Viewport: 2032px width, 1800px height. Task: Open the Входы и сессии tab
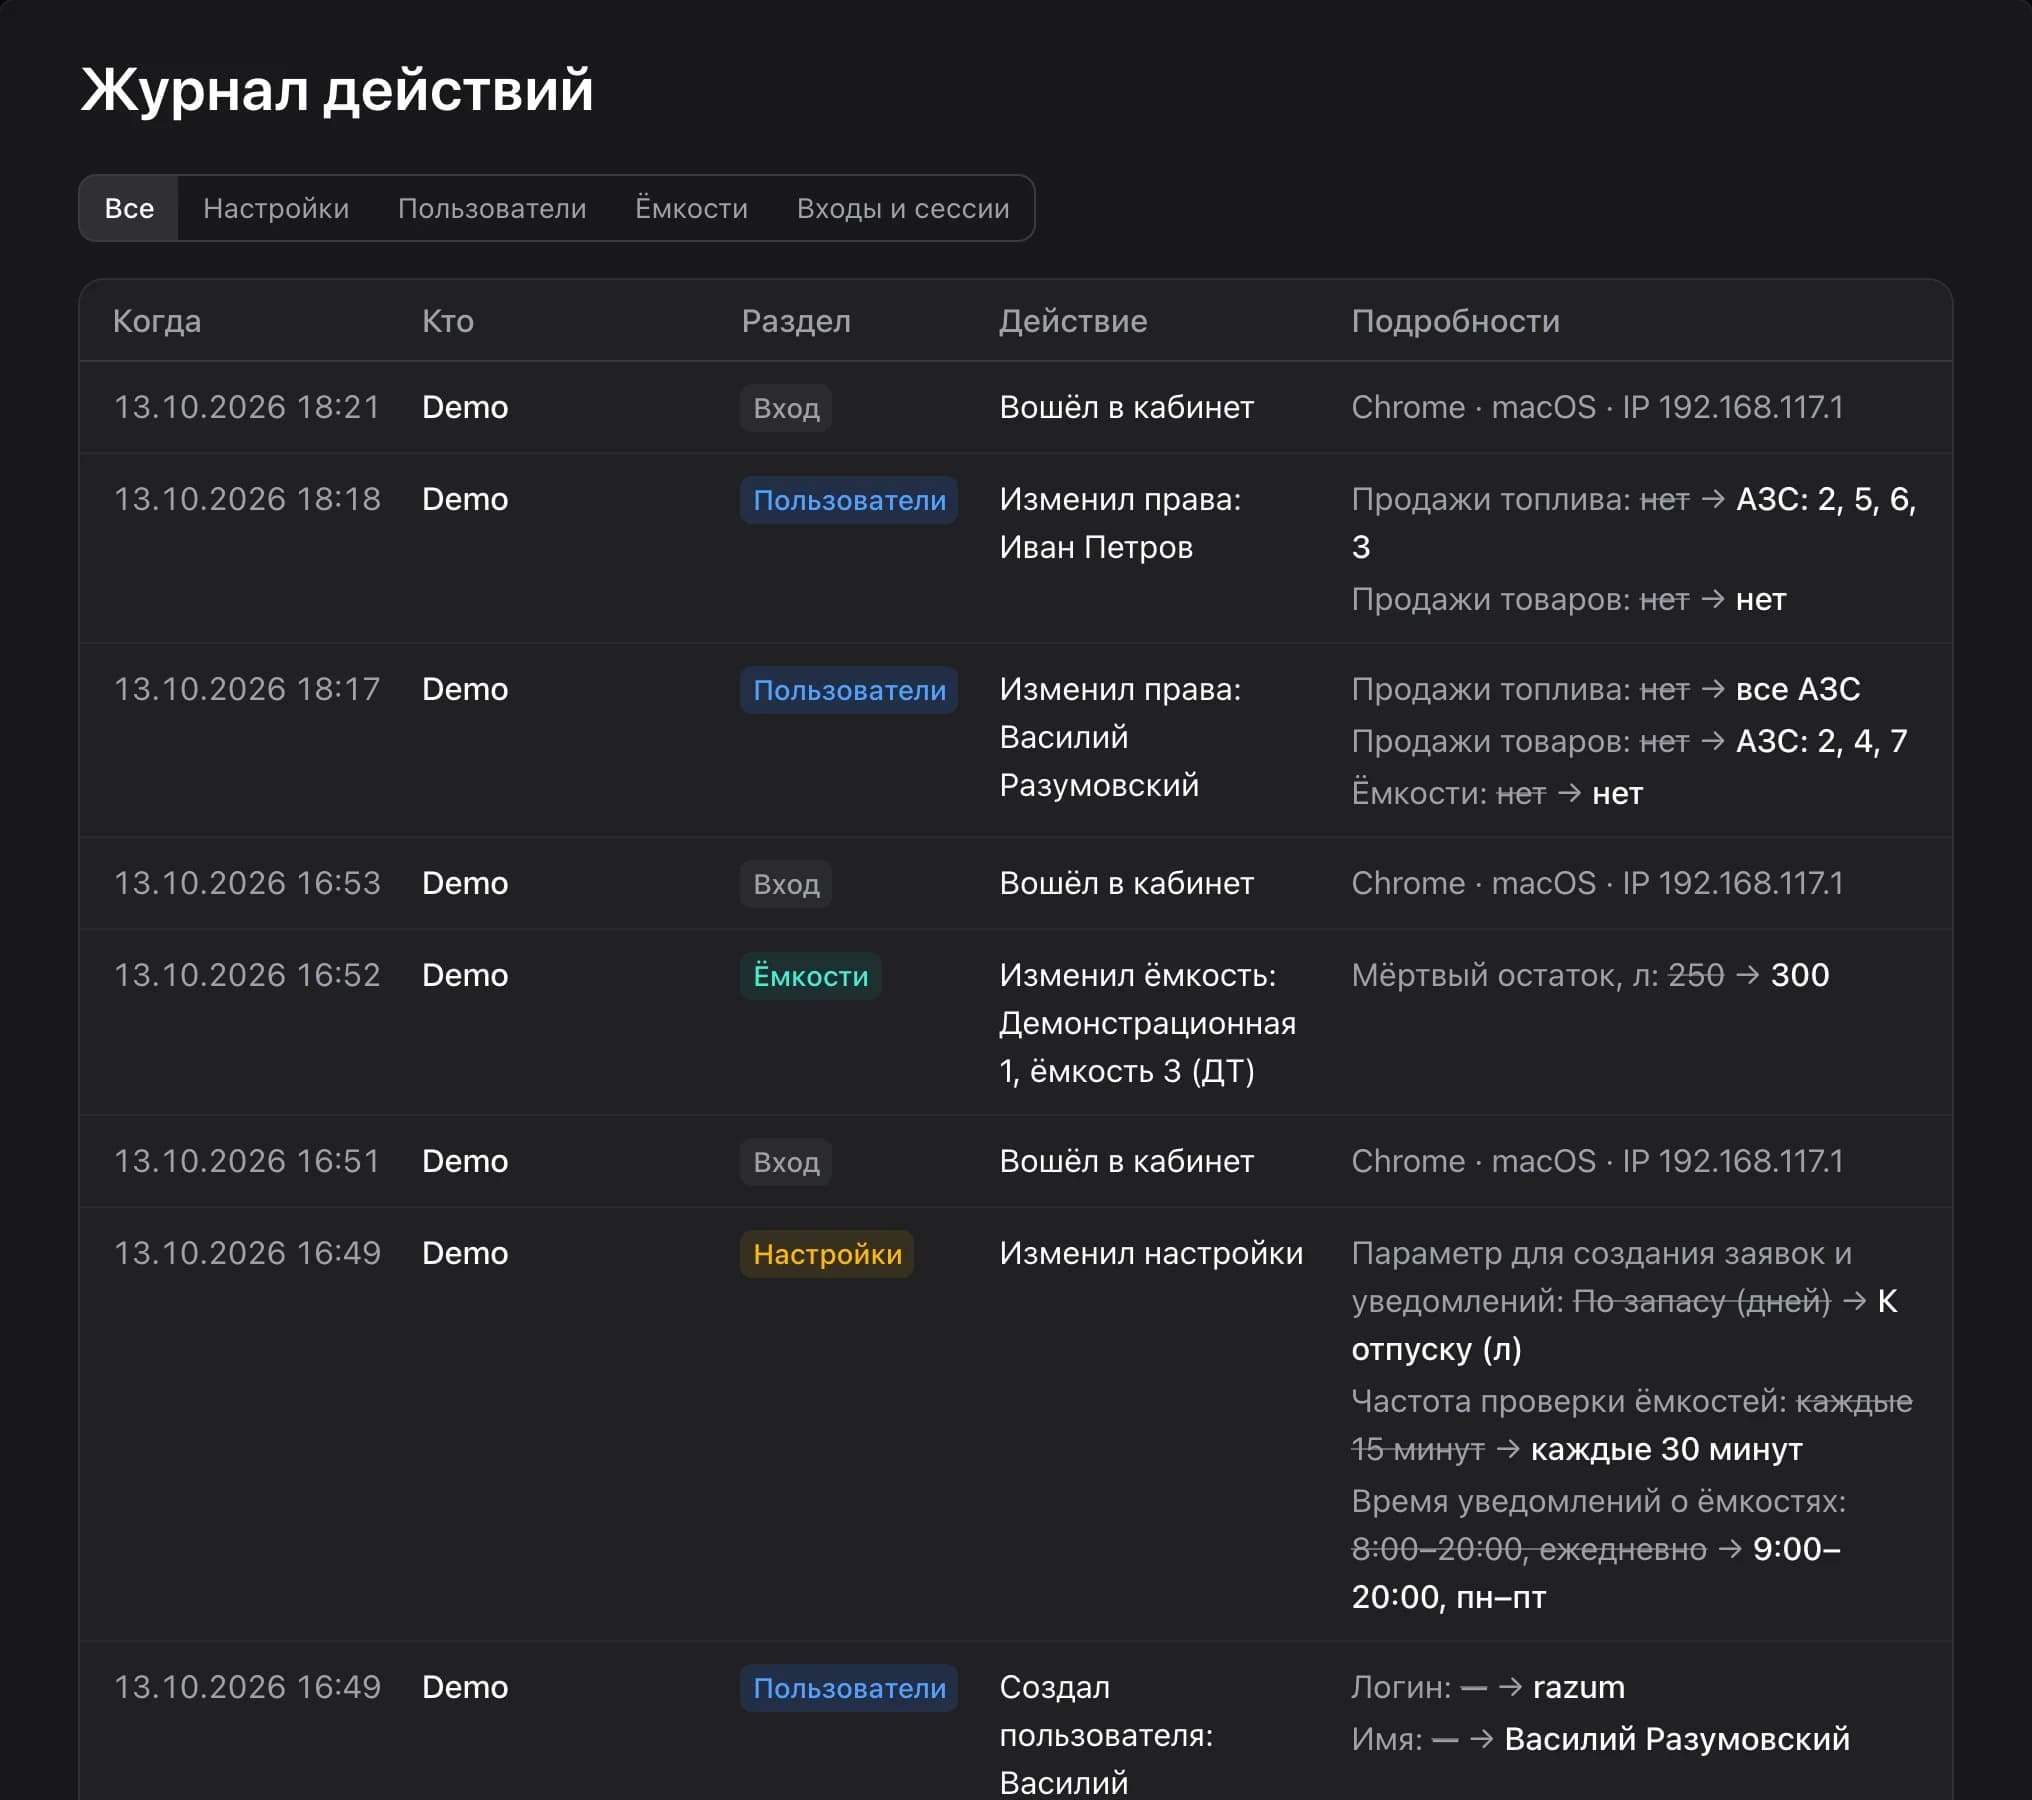pyautogui.click(x=903, y=208)
